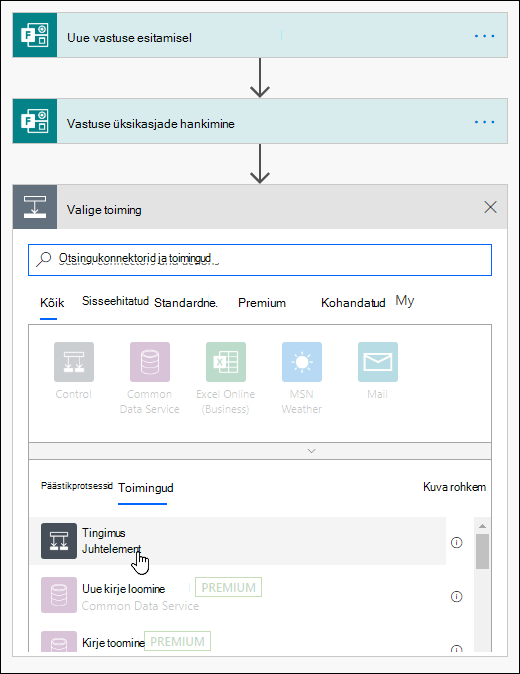520x674 pixels.
Task: Choose the Mail connector icon
Action: [x=378, y=362]
